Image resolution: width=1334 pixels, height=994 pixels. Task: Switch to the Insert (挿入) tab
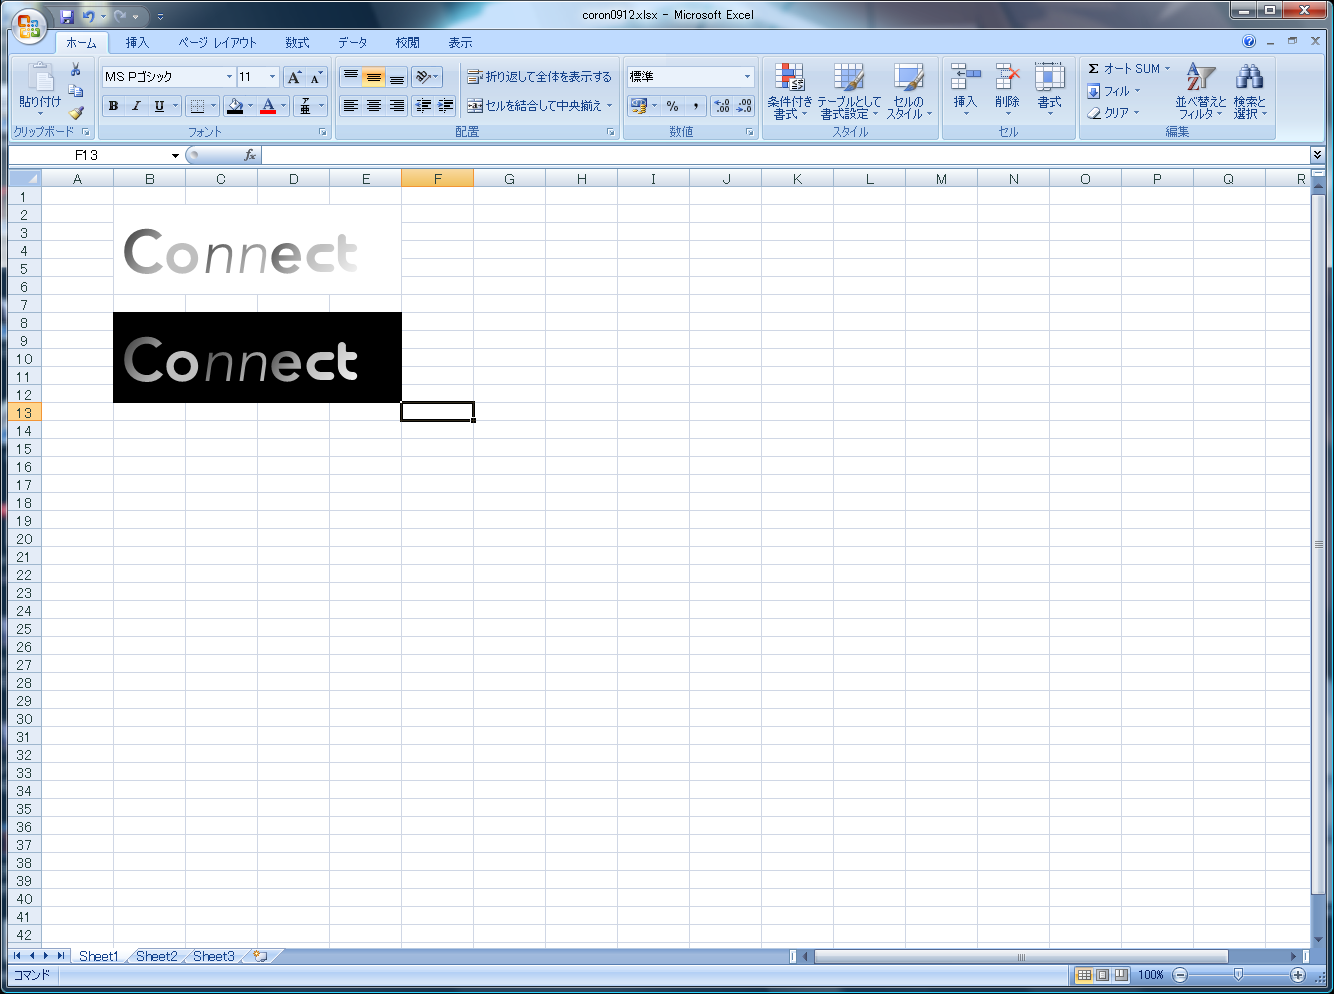point(137,43)
